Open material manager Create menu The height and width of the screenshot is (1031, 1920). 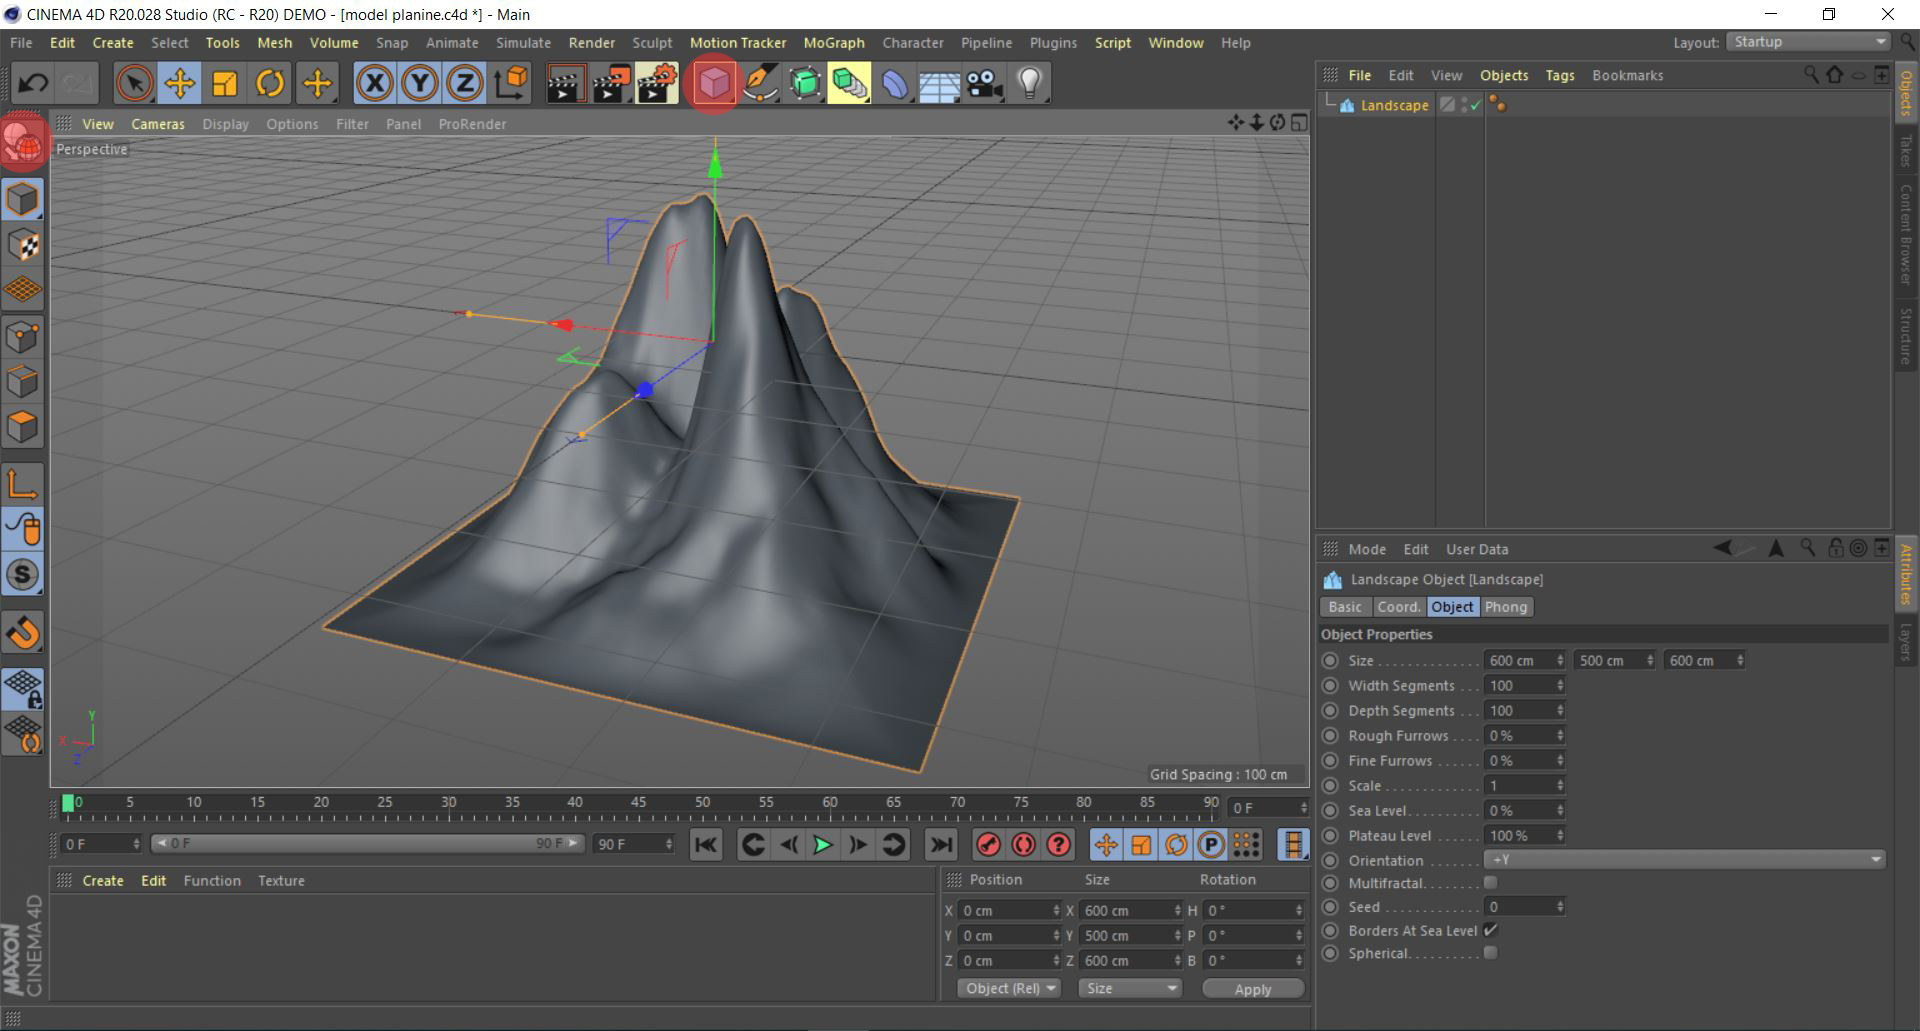[103, 880]
